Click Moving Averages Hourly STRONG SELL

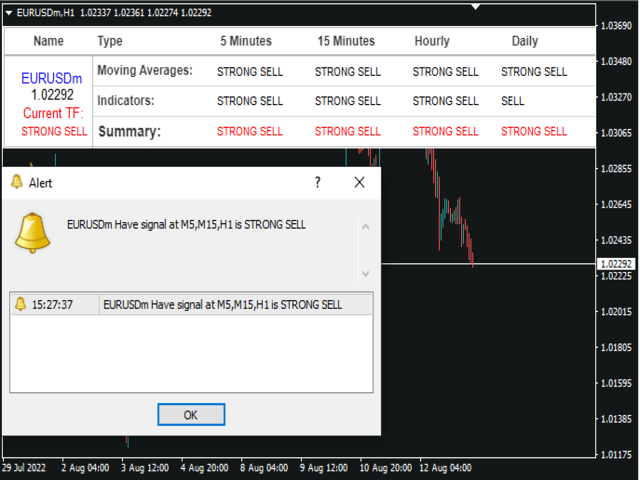[445, 72]
